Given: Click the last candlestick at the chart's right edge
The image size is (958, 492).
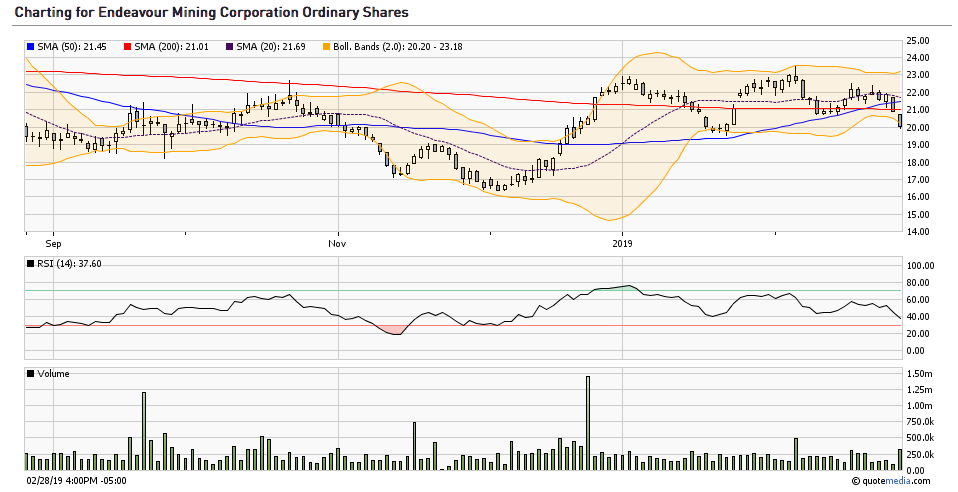Looking at the screenshot, I should [900, 120].
